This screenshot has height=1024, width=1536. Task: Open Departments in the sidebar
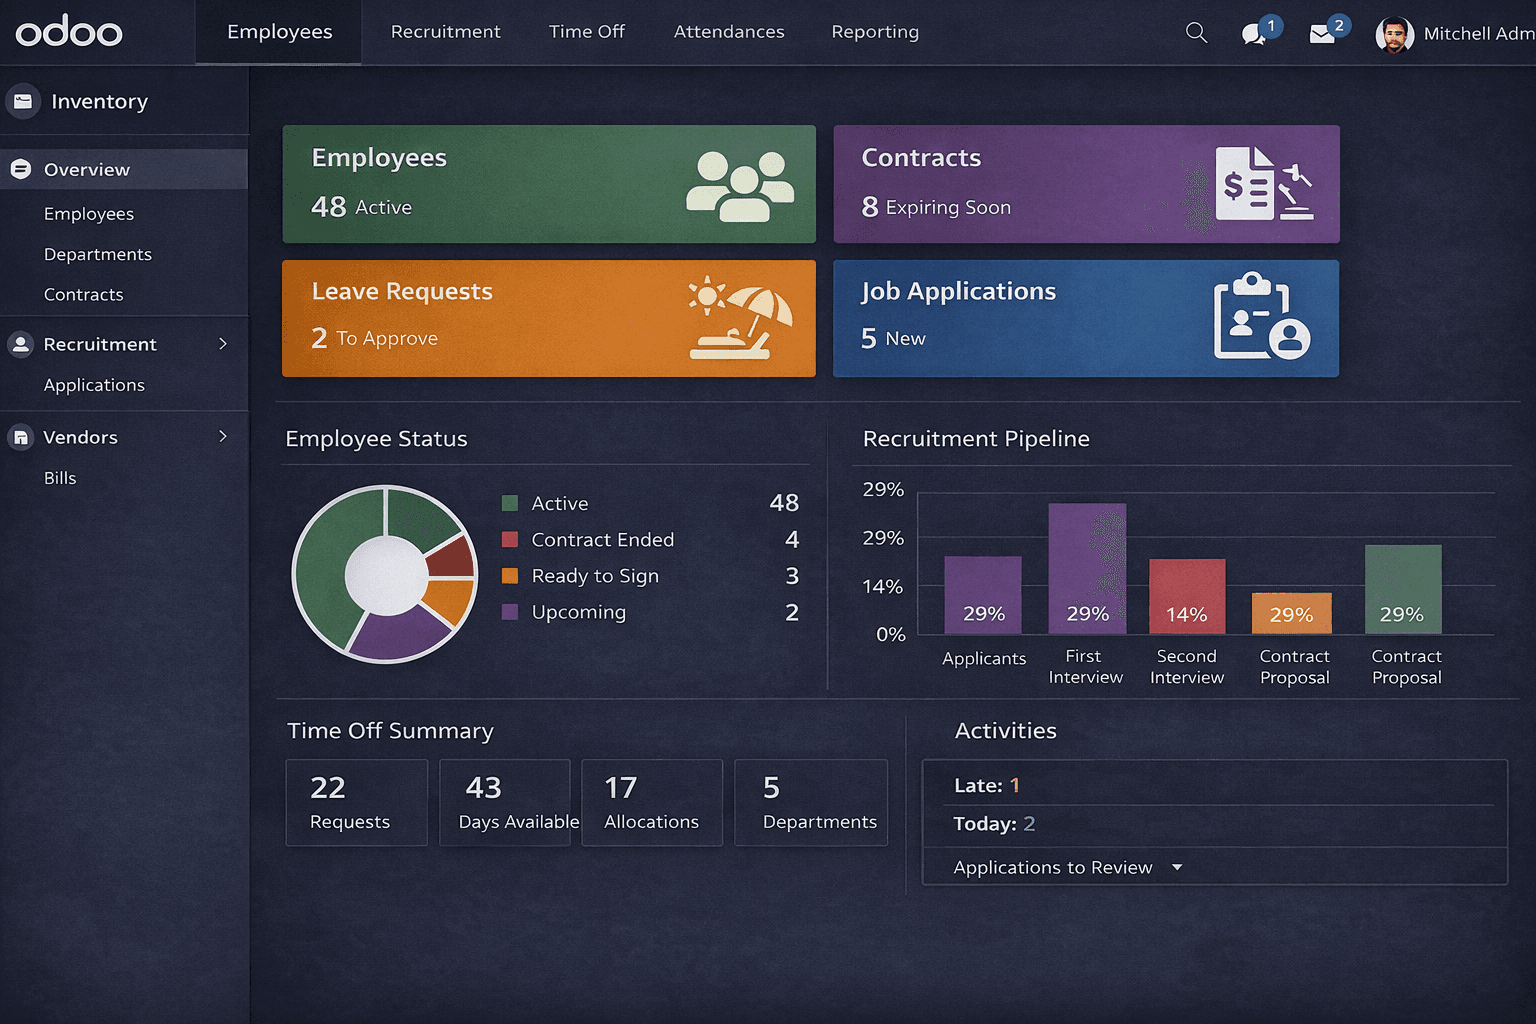[x=98, y=254]
